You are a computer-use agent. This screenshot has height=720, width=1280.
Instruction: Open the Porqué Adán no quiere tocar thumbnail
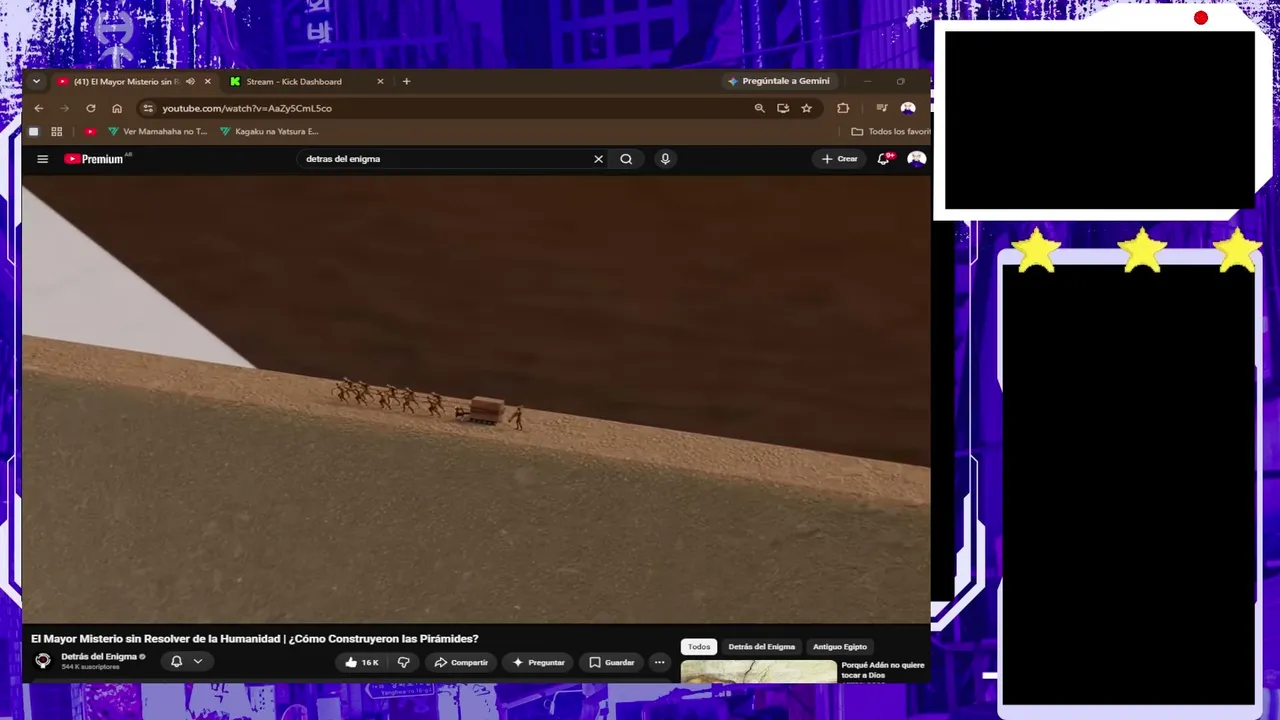pos(759,672)
